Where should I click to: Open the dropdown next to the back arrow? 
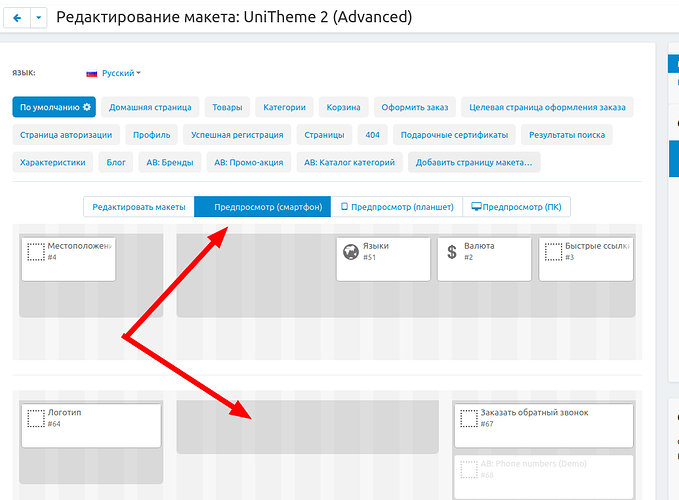39,18
